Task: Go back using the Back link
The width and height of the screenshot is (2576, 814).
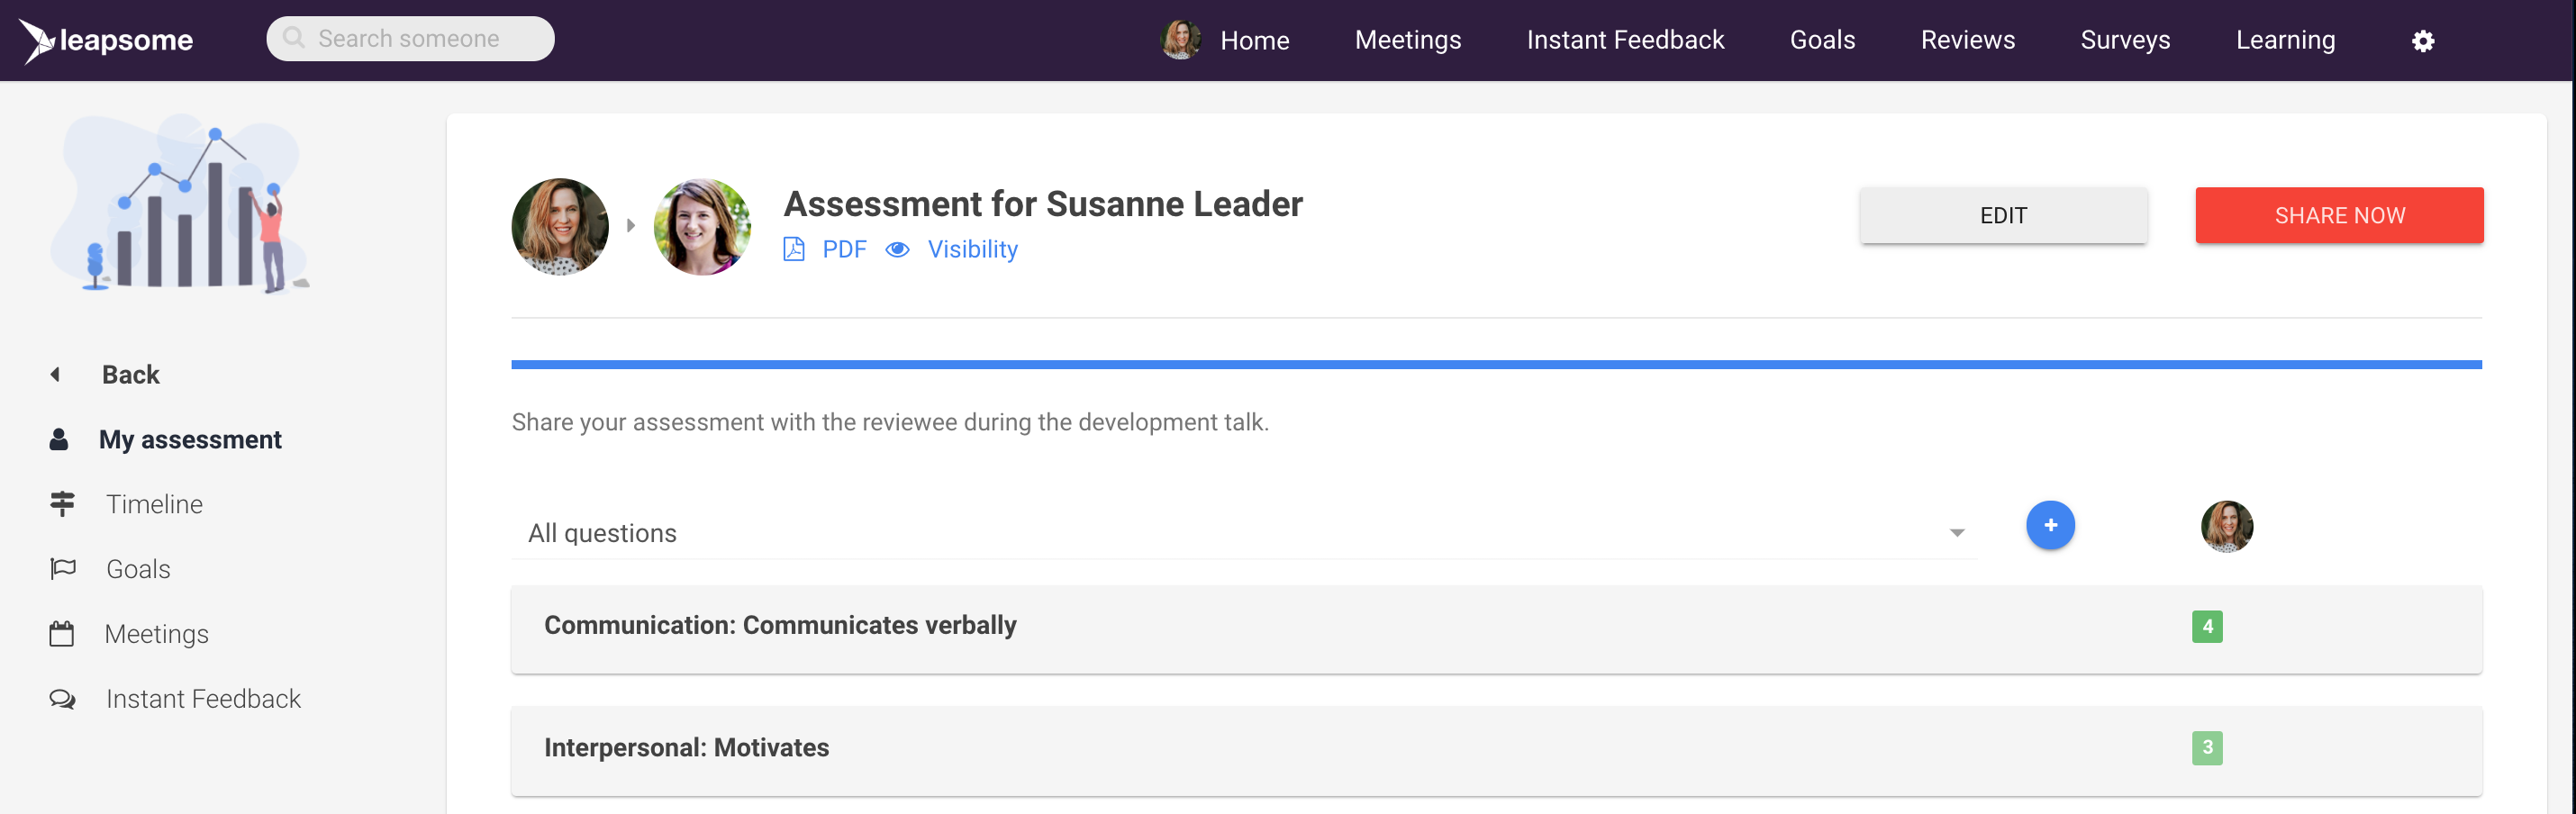Action: click(130, 374)
